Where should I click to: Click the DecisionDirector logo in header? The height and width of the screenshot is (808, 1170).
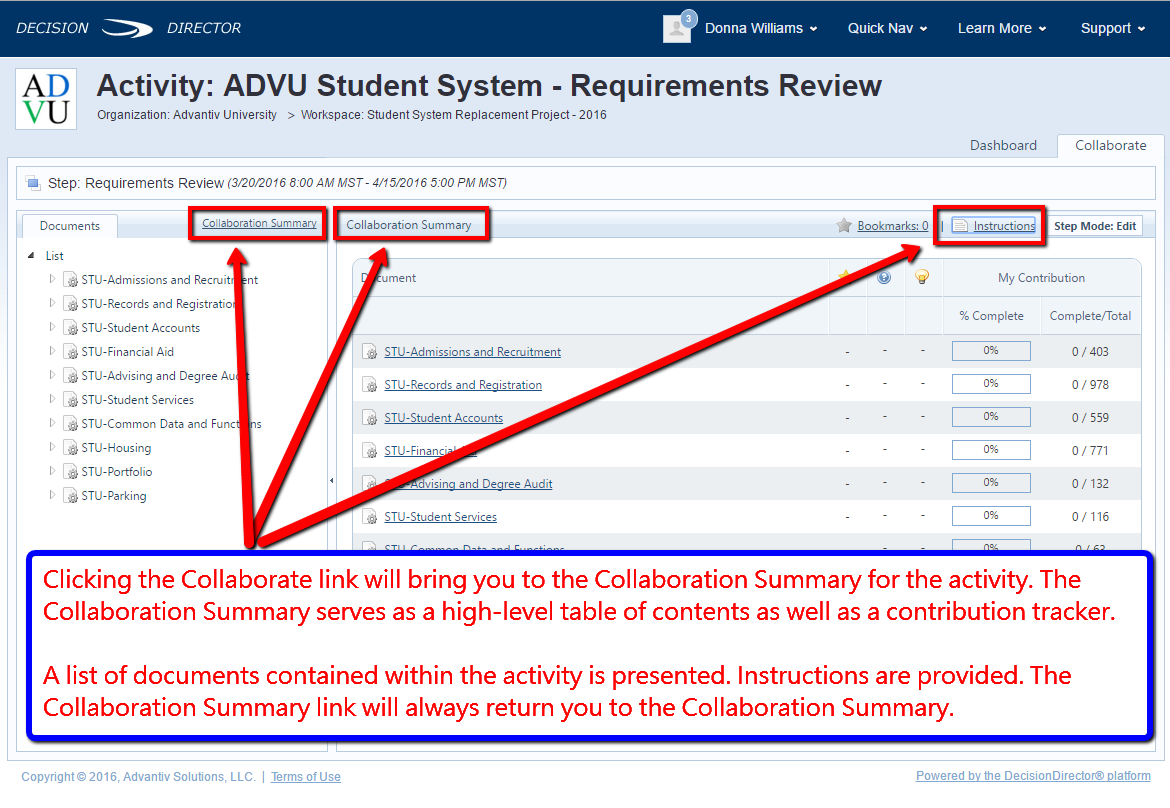pos(128,28)
